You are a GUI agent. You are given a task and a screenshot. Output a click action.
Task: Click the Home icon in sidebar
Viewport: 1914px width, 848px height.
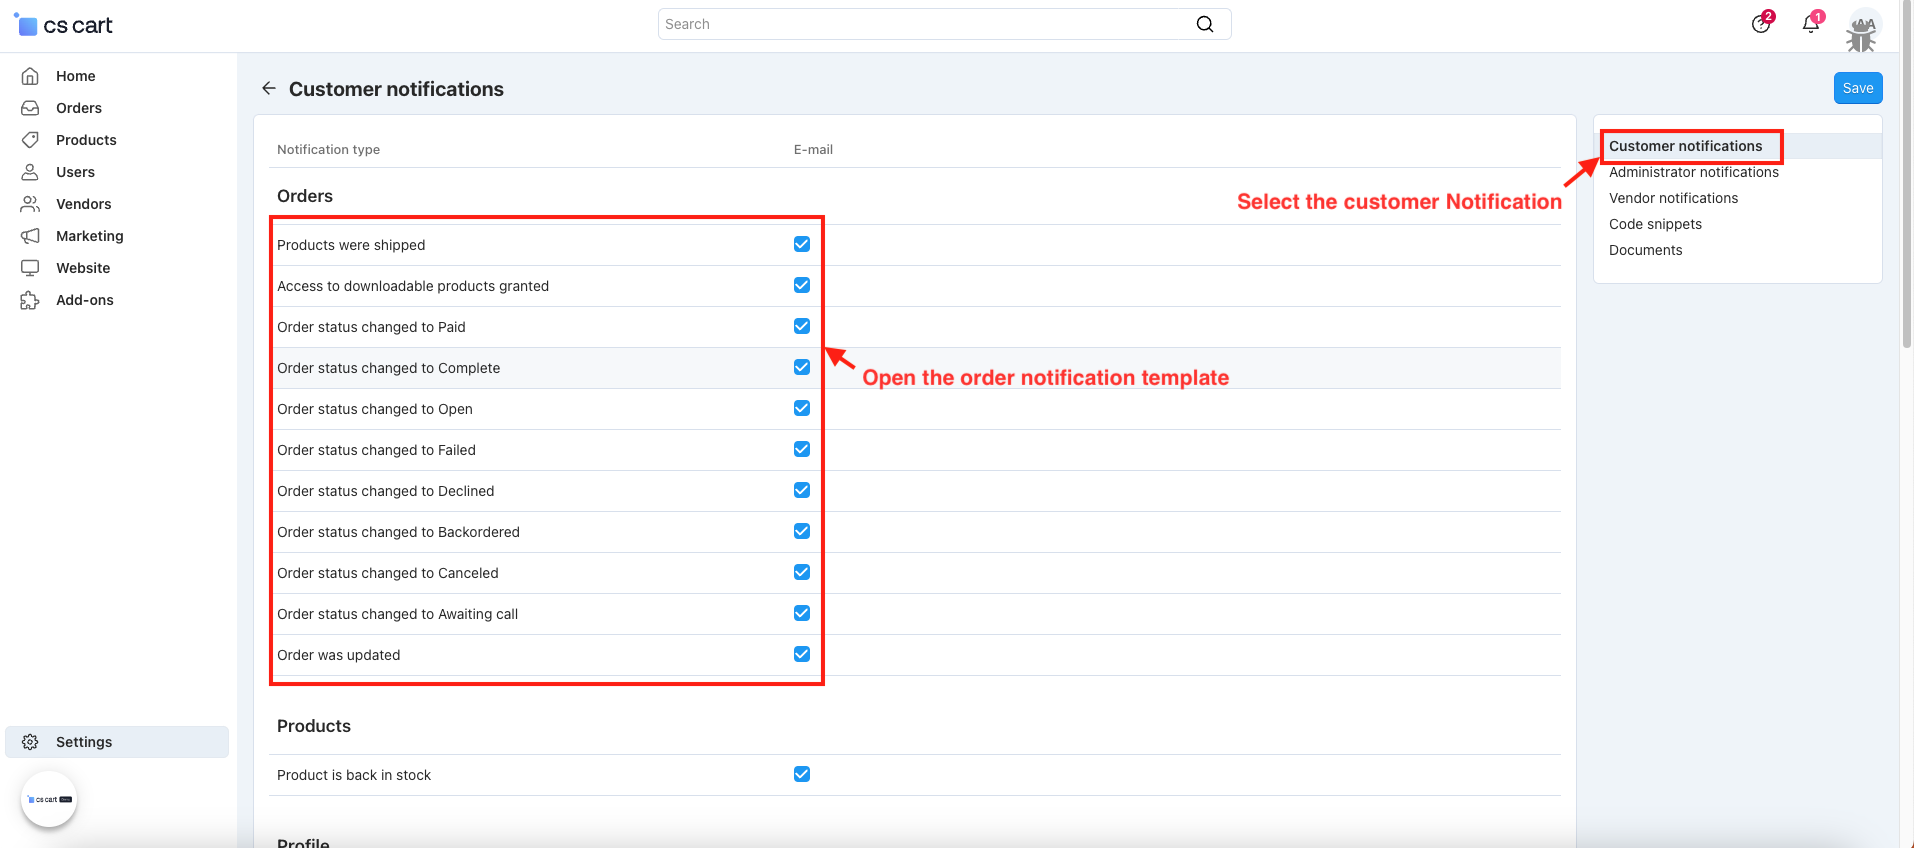(30, 76)
